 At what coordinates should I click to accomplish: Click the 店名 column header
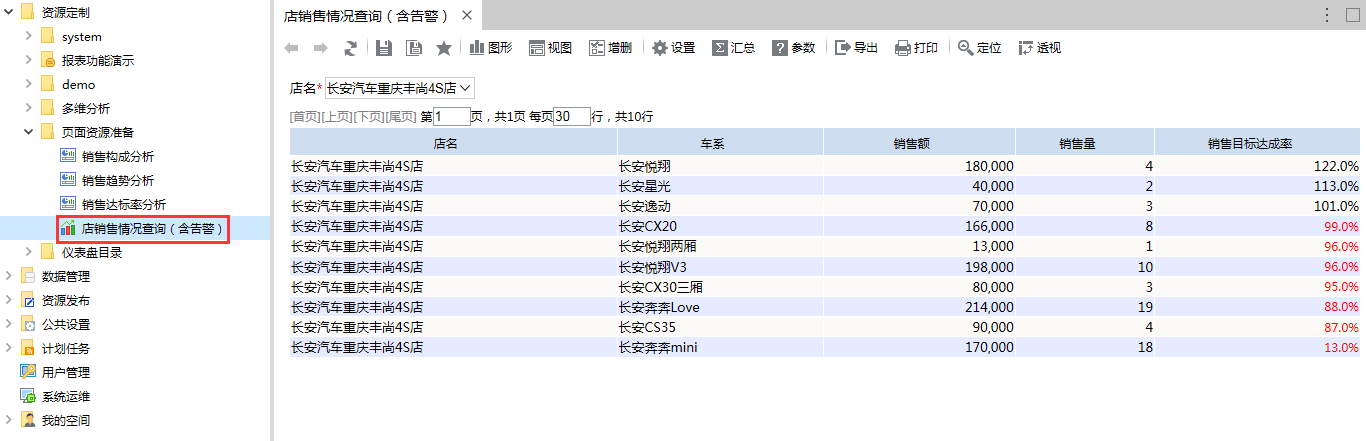coord(453,143)
